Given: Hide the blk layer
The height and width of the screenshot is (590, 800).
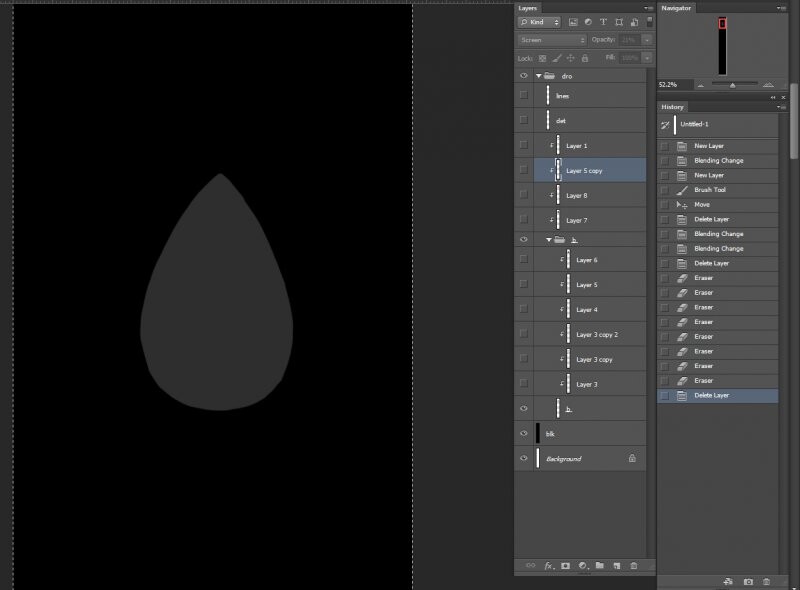Looking at the screenshot, I should click(x=523, y=433).
